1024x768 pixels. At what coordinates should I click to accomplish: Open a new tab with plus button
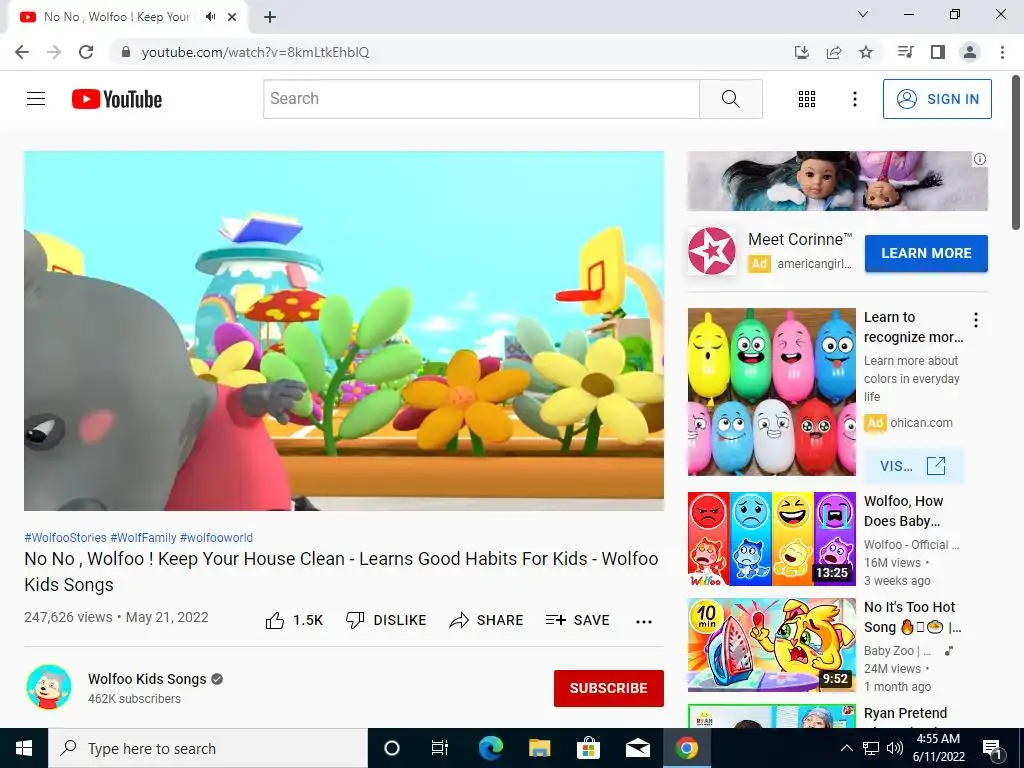pyautogui.click(x=270, y=17)
